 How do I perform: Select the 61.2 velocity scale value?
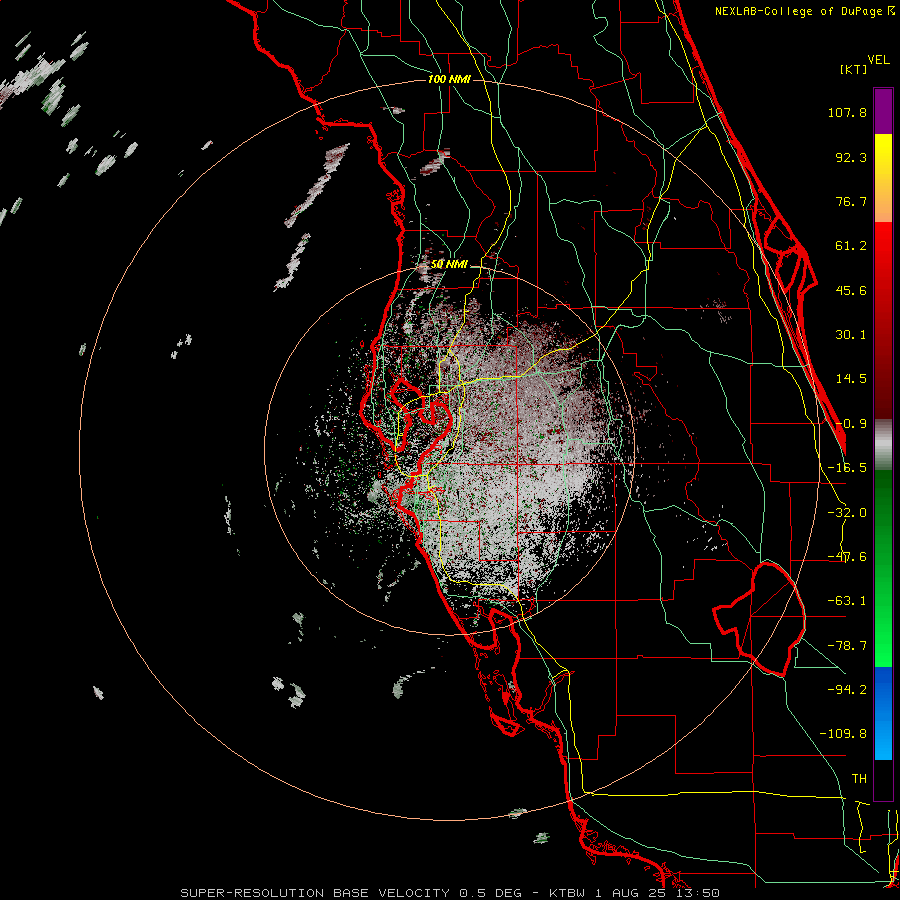tap(851, 246)
